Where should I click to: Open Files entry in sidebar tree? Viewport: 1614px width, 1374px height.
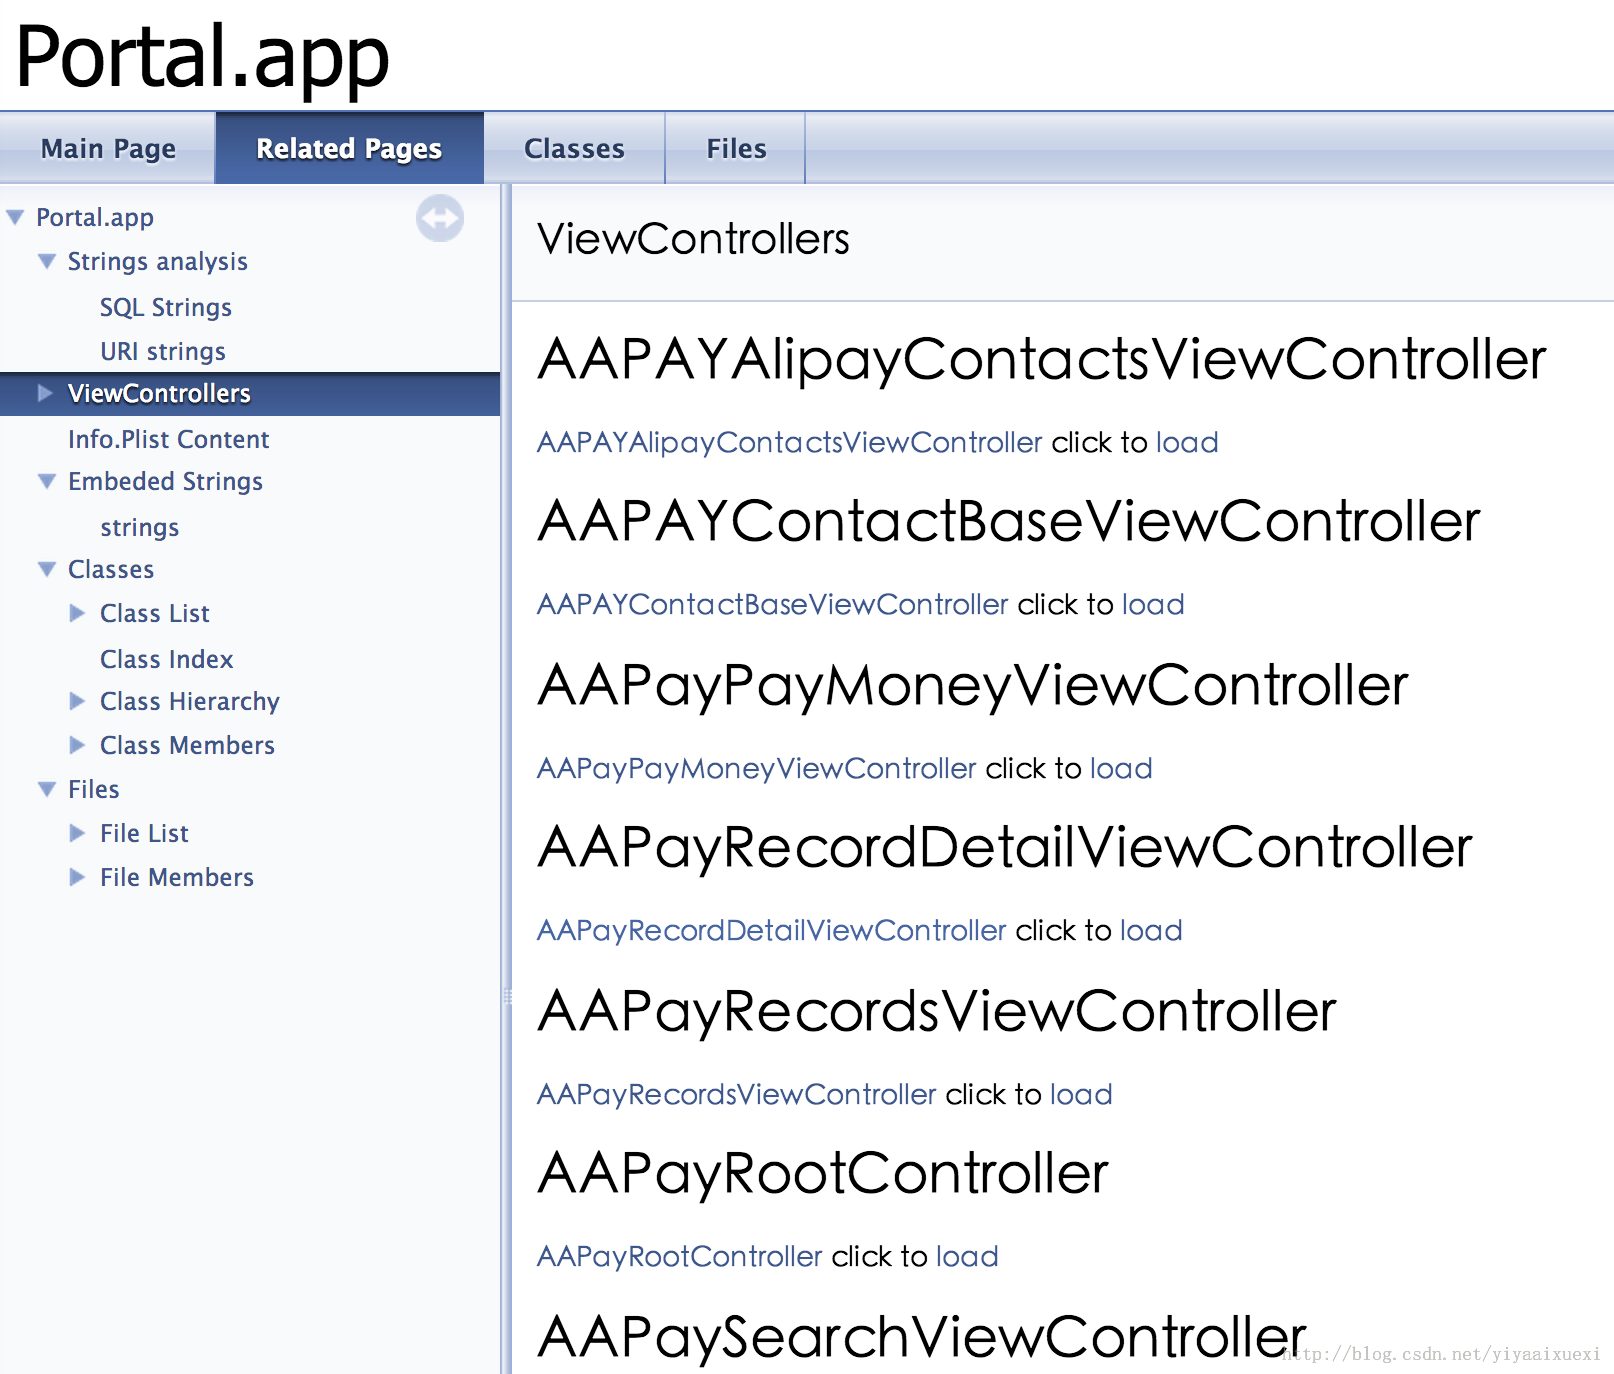94,789
